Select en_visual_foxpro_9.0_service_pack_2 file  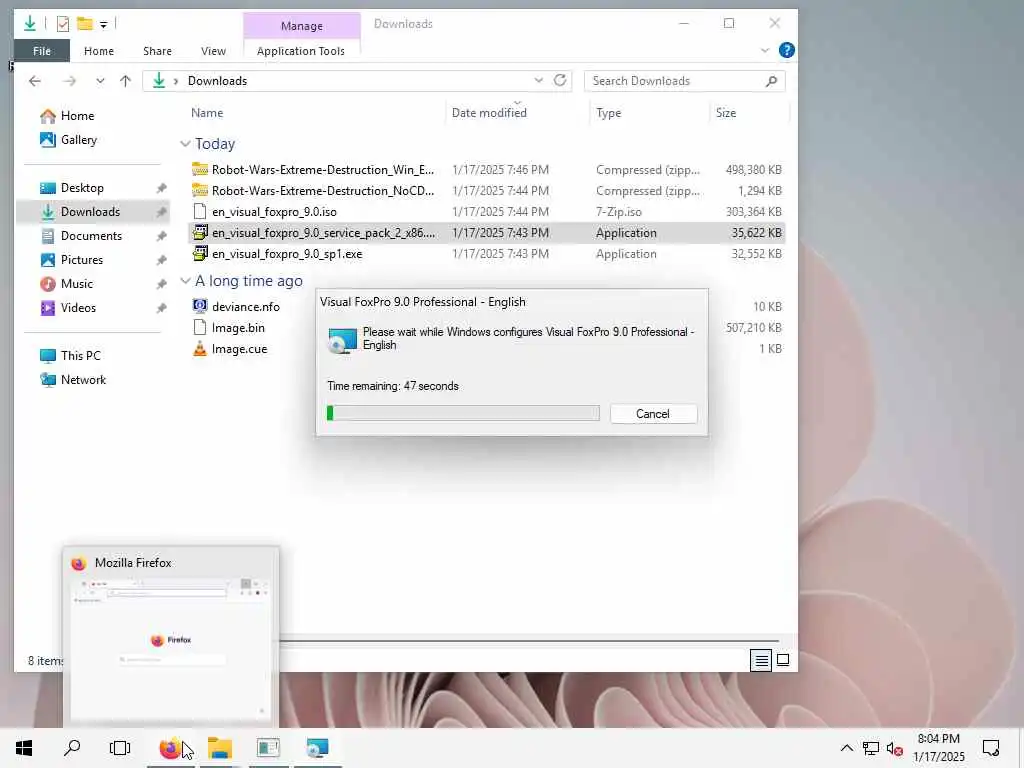pyautogui.click(x=487, y=232)
